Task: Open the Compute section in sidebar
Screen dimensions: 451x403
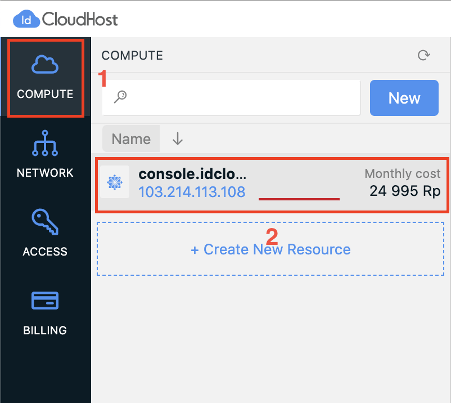Action: click(45, 78)
